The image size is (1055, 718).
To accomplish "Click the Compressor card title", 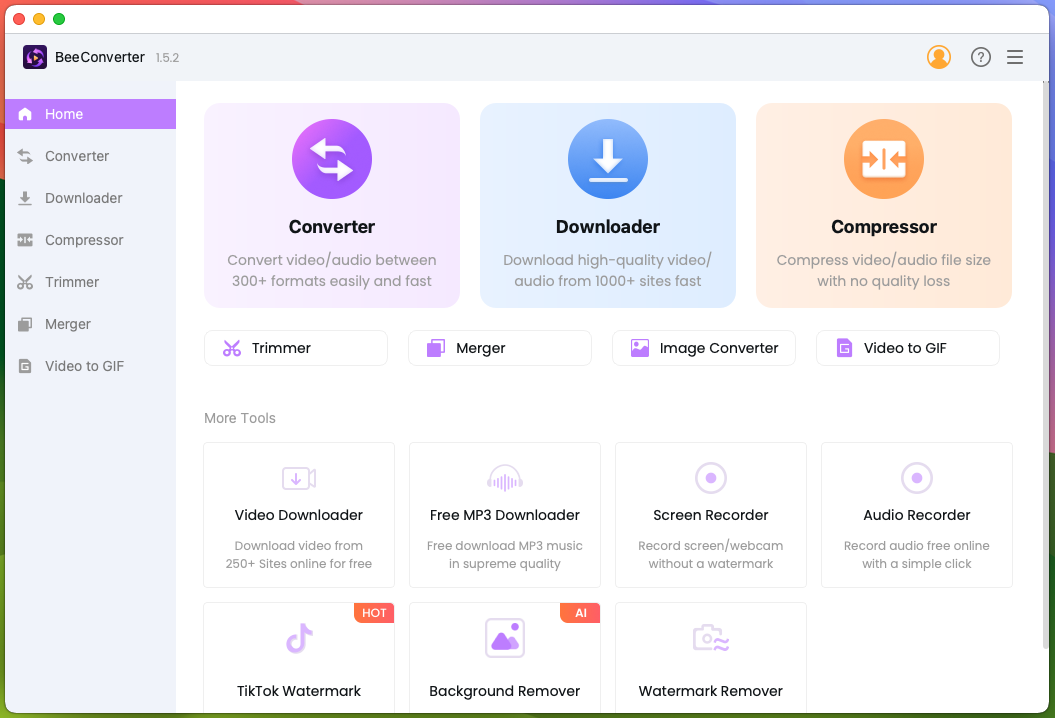I will click(x=883, y=227).
